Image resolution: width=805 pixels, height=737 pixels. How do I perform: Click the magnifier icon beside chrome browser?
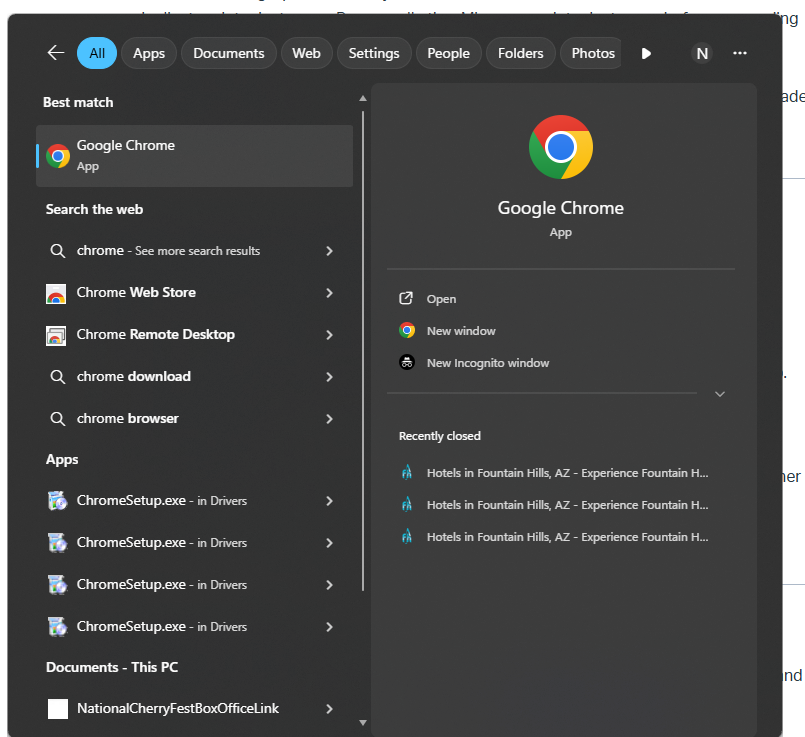58,419
